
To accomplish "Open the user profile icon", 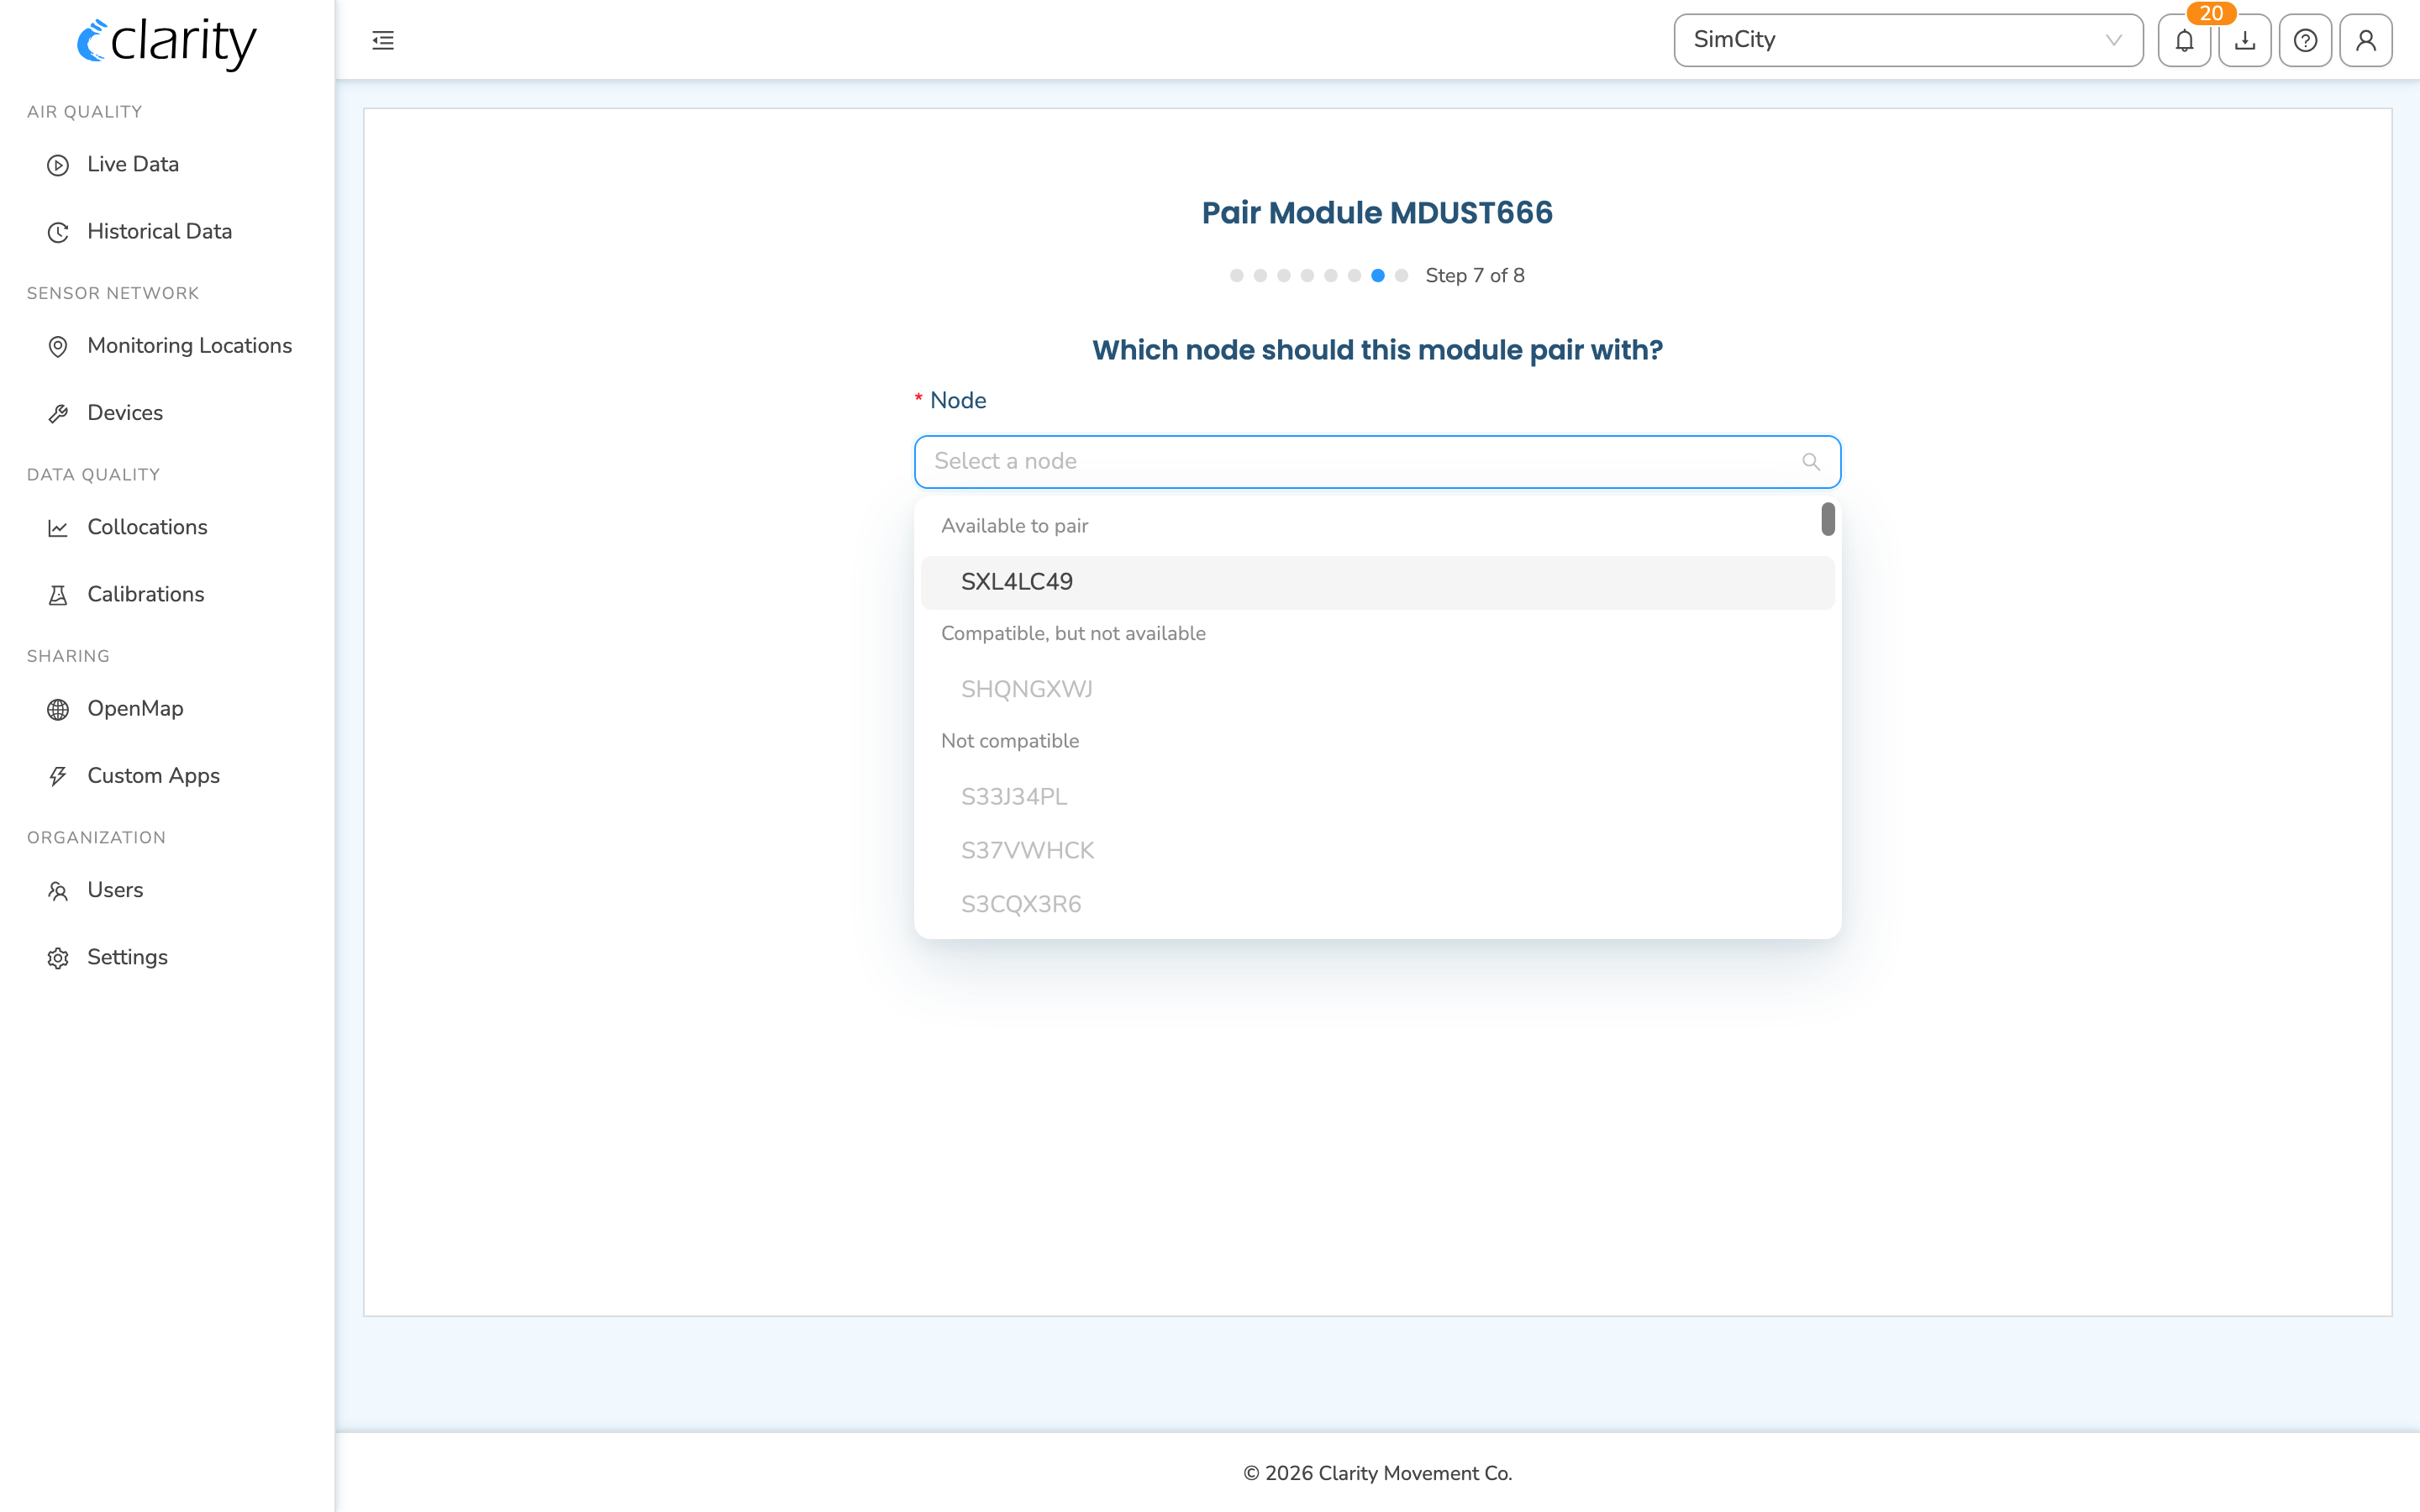I will click(x=2366, y=40).
